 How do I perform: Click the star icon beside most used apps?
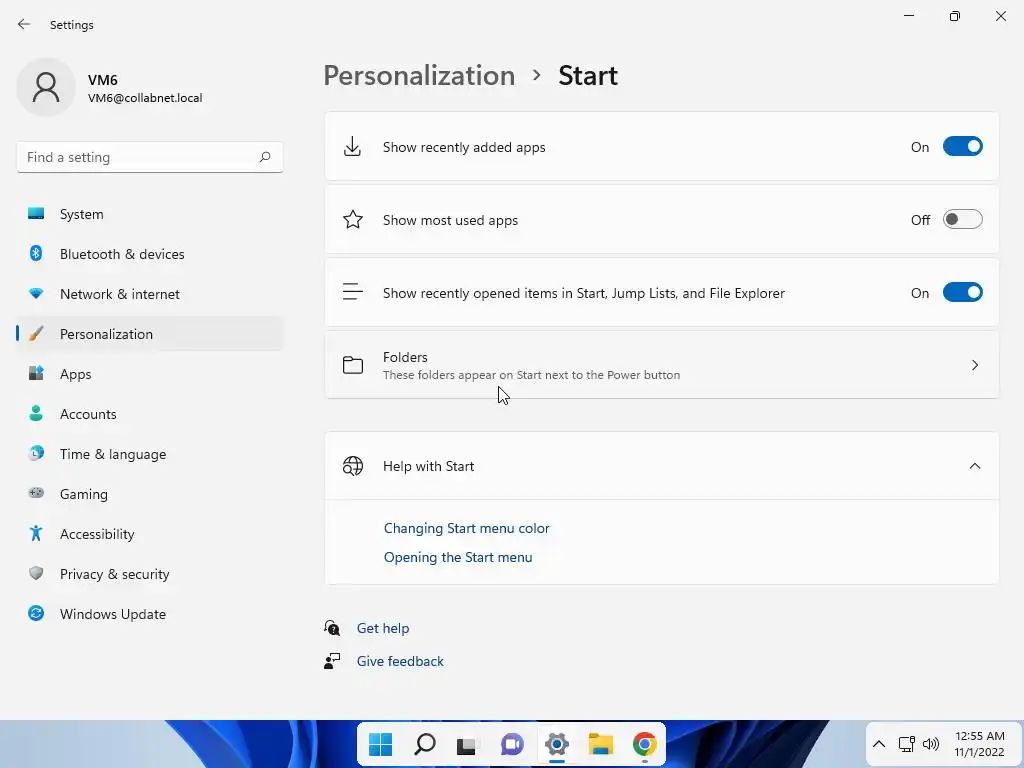[x=353, y=219]
